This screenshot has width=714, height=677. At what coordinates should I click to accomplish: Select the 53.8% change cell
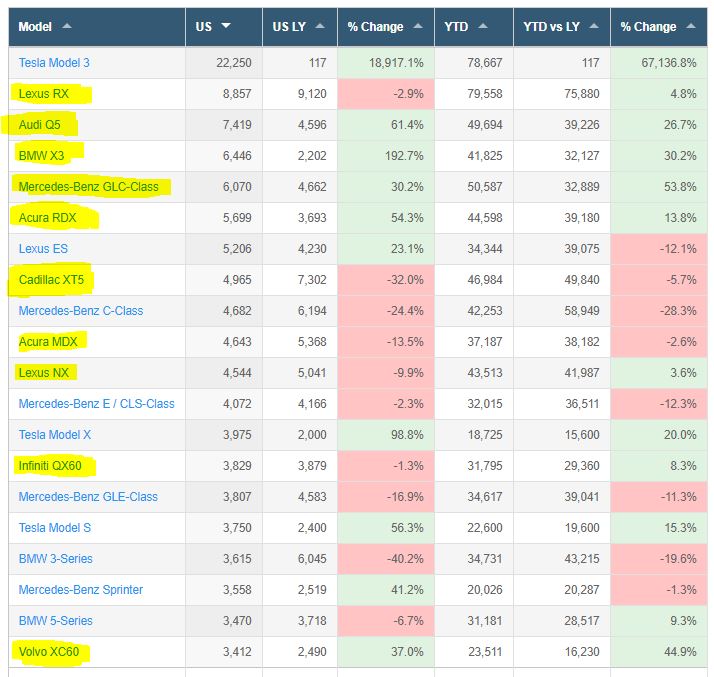click(x=658, y=186)
